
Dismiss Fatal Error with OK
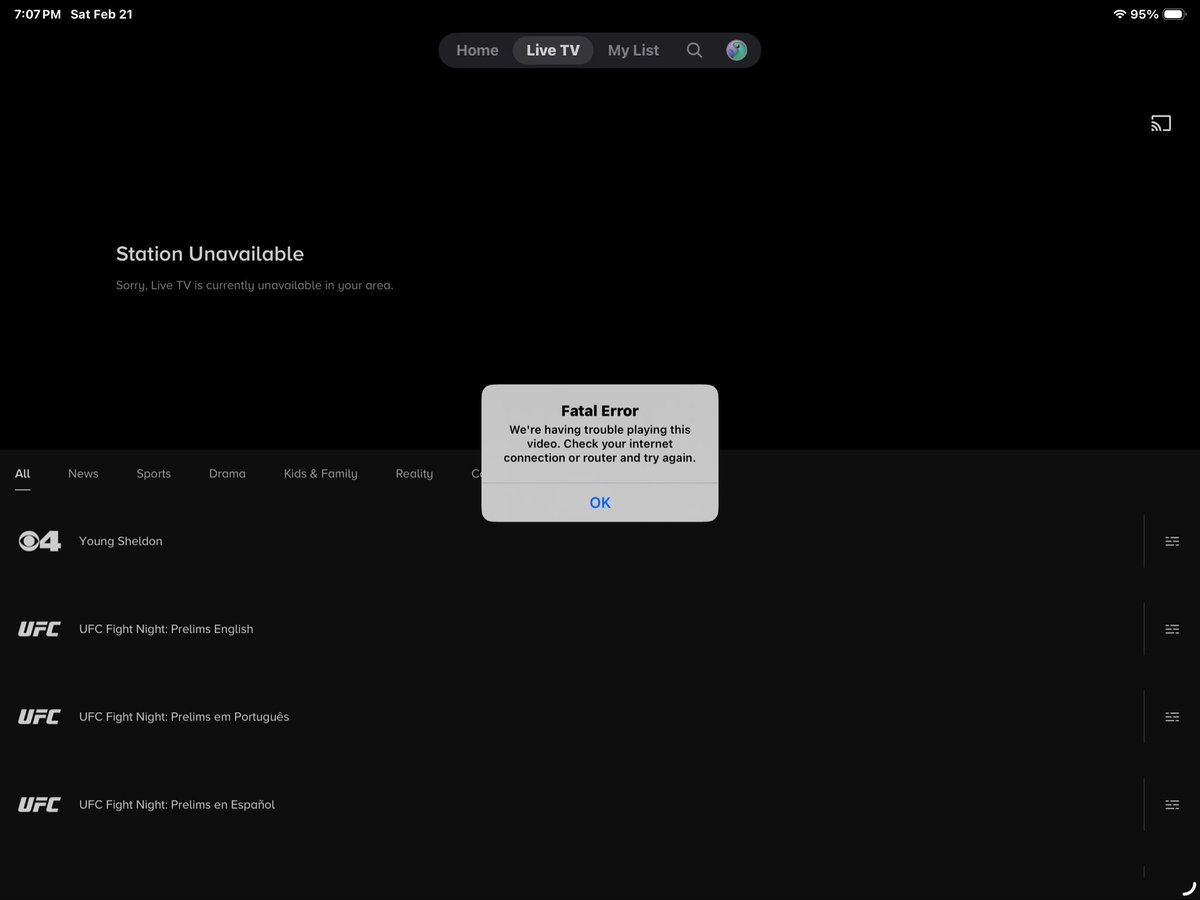pyautogui.click(x=600, y=502)
